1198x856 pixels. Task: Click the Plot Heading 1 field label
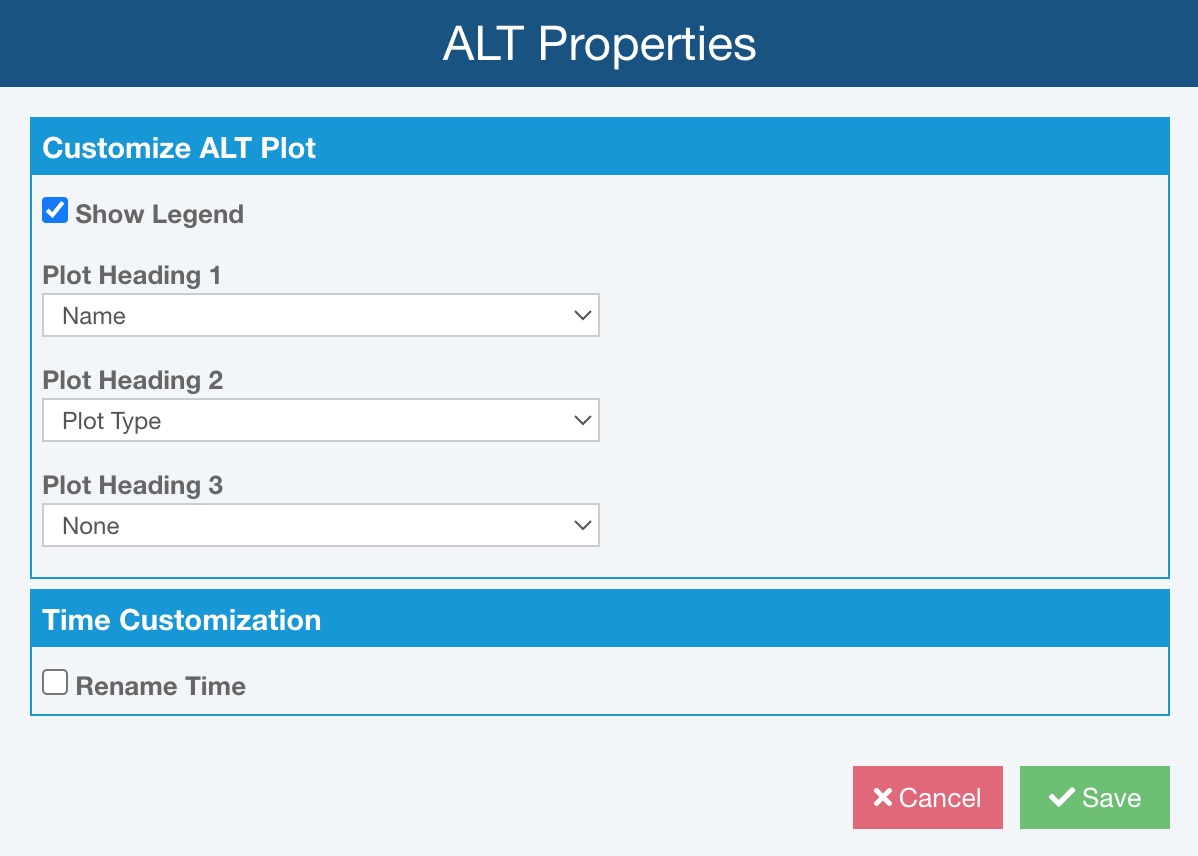(x=132, y=275)
